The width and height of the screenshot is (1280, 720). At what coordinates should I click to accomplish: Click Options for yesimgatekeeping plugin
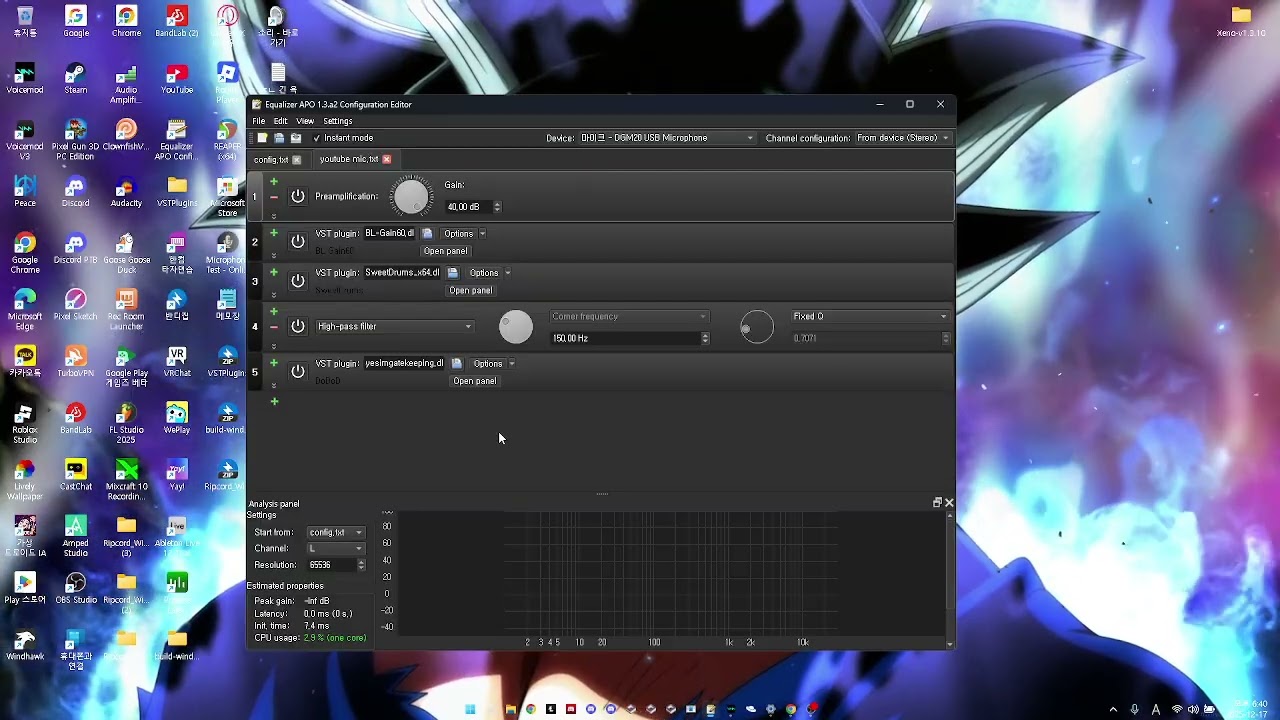tap(487, 364)
